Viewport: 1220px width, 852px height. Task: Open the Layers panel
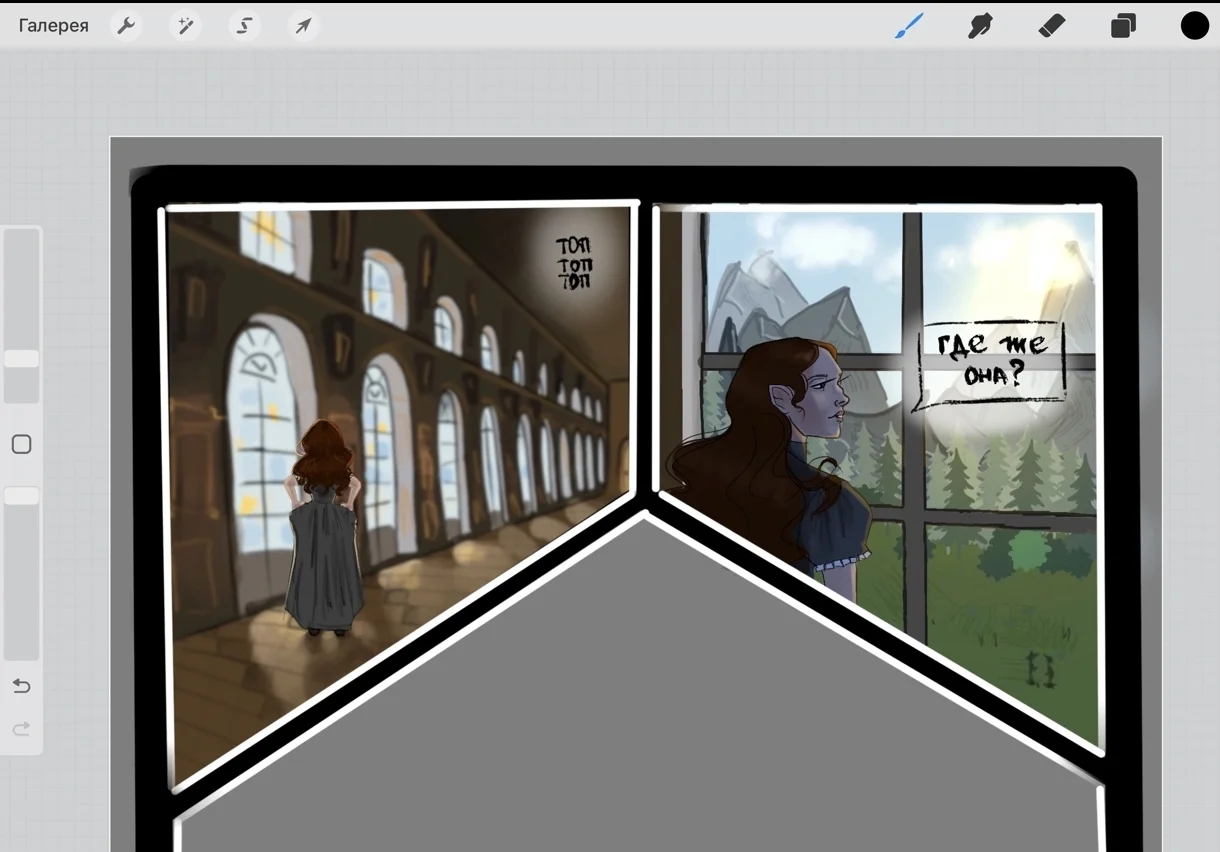[1123, 26]
